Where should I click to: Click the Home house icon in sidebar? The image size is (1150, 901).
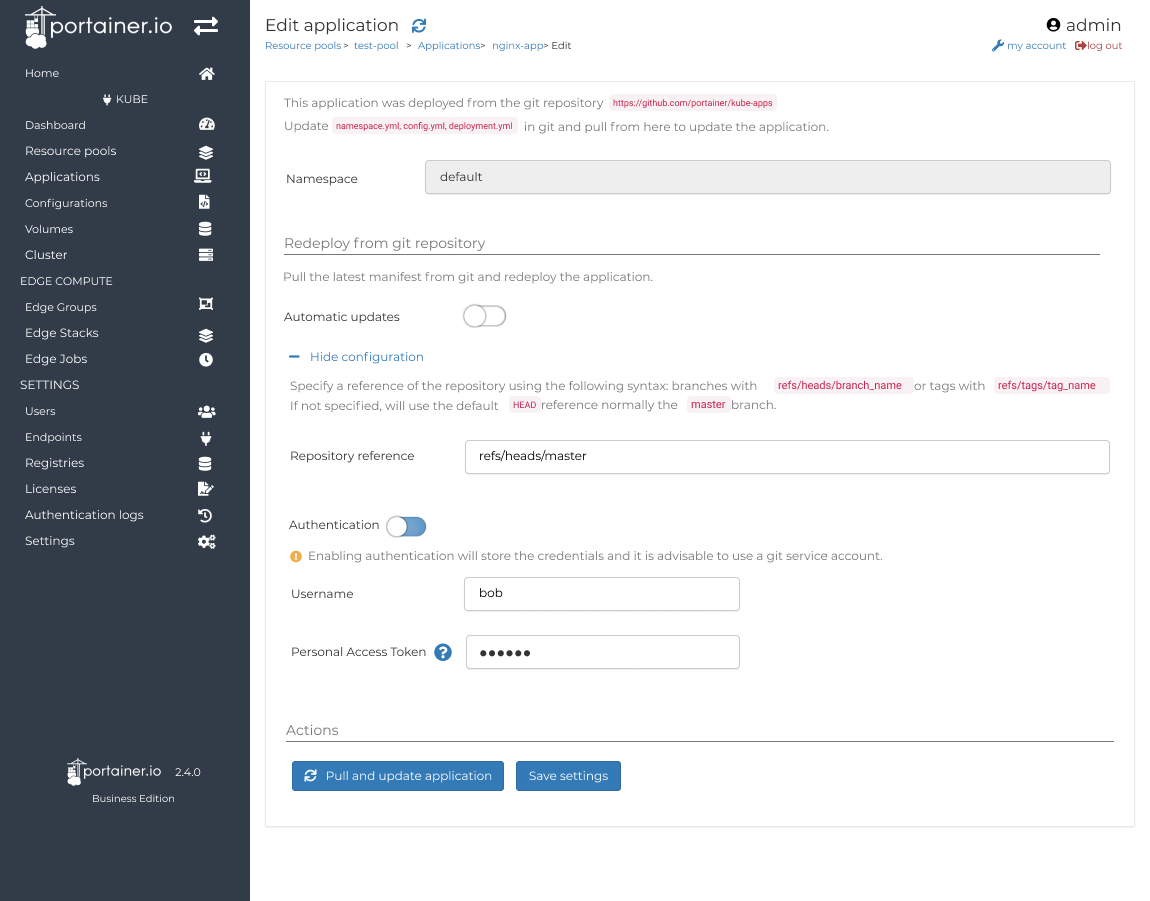[x=207, y=73]
